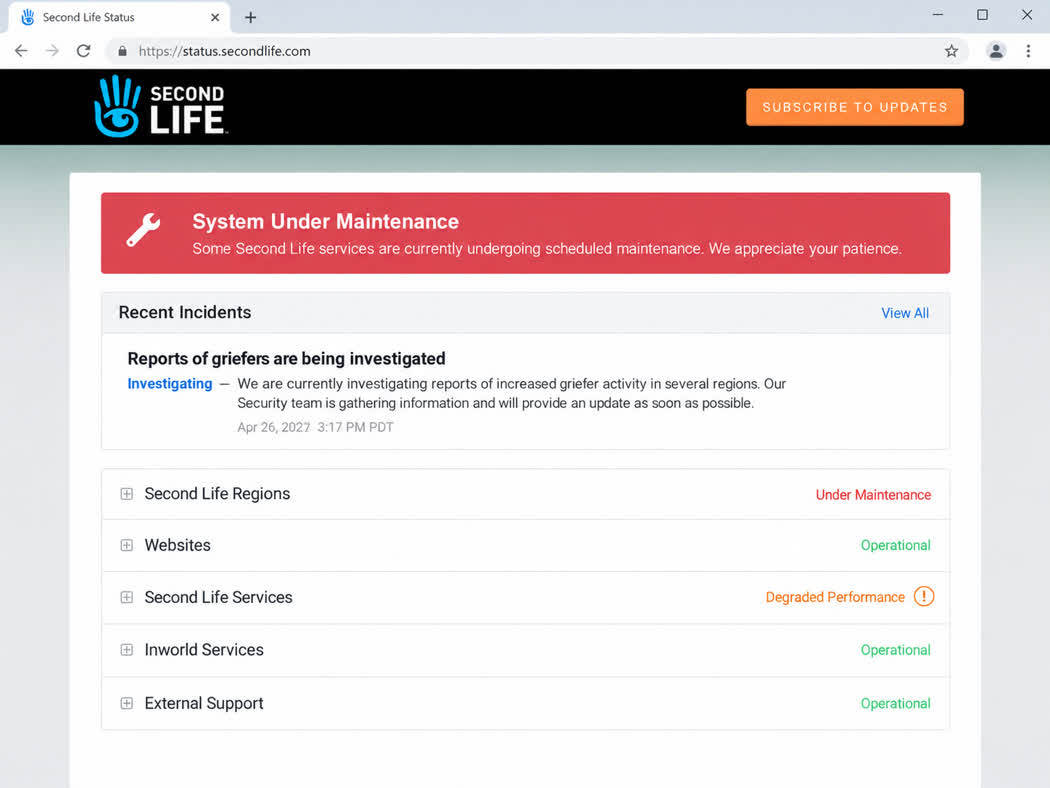Click the Investigating status label
This screenshot has height=788, width=1050.
pos(169,384)
